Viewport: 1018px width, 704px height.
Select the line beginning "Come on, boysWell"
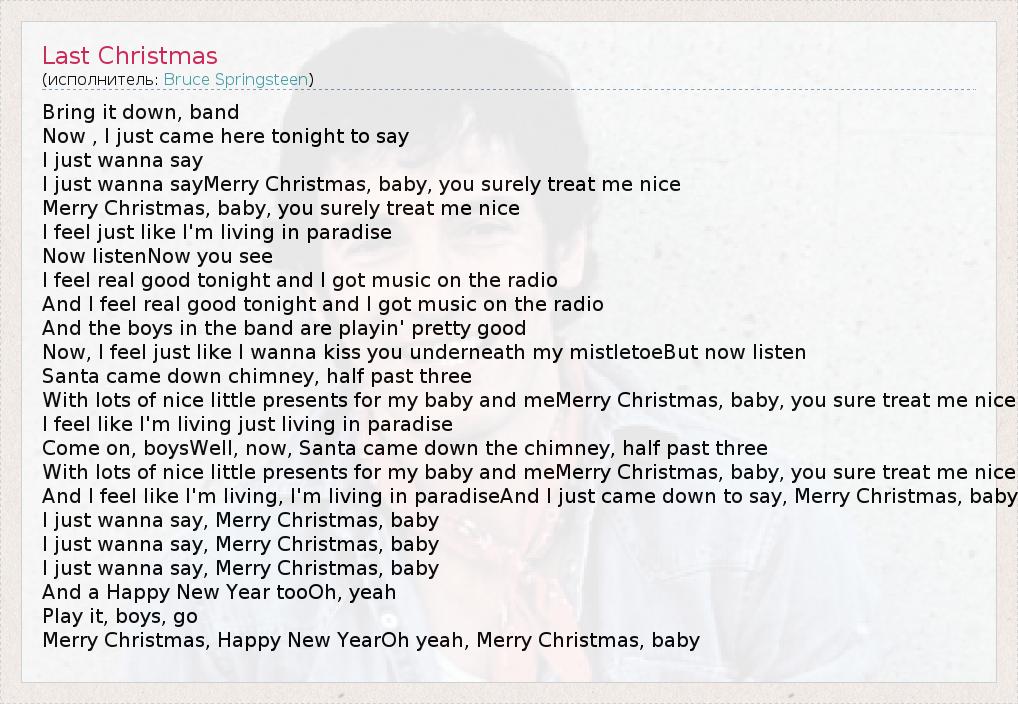click(405, 448)
